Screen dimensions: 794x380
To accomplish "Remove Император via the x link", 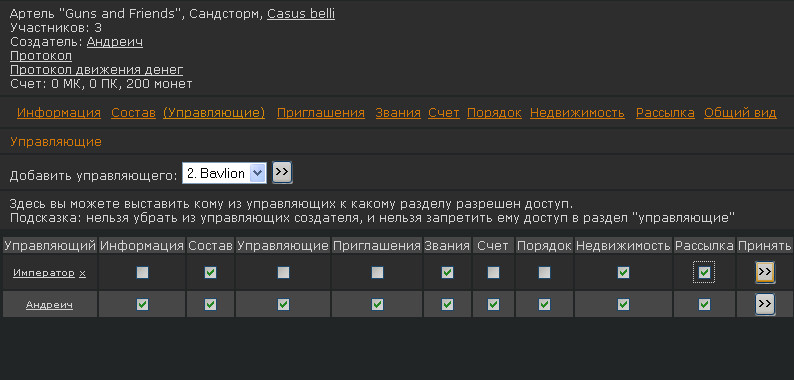I will 83,273.
